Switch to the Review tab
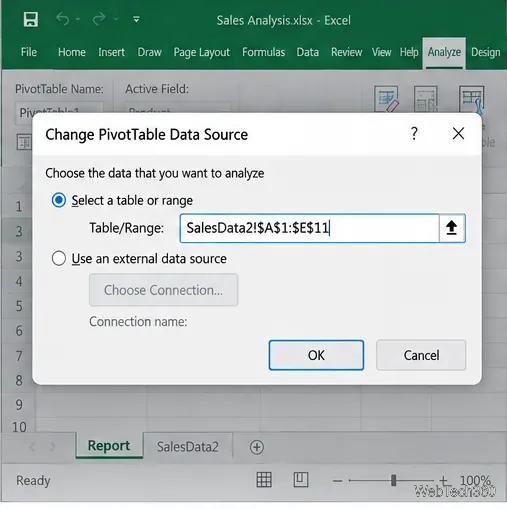This screenshot has height=509, width=507. tap(346, 52)
